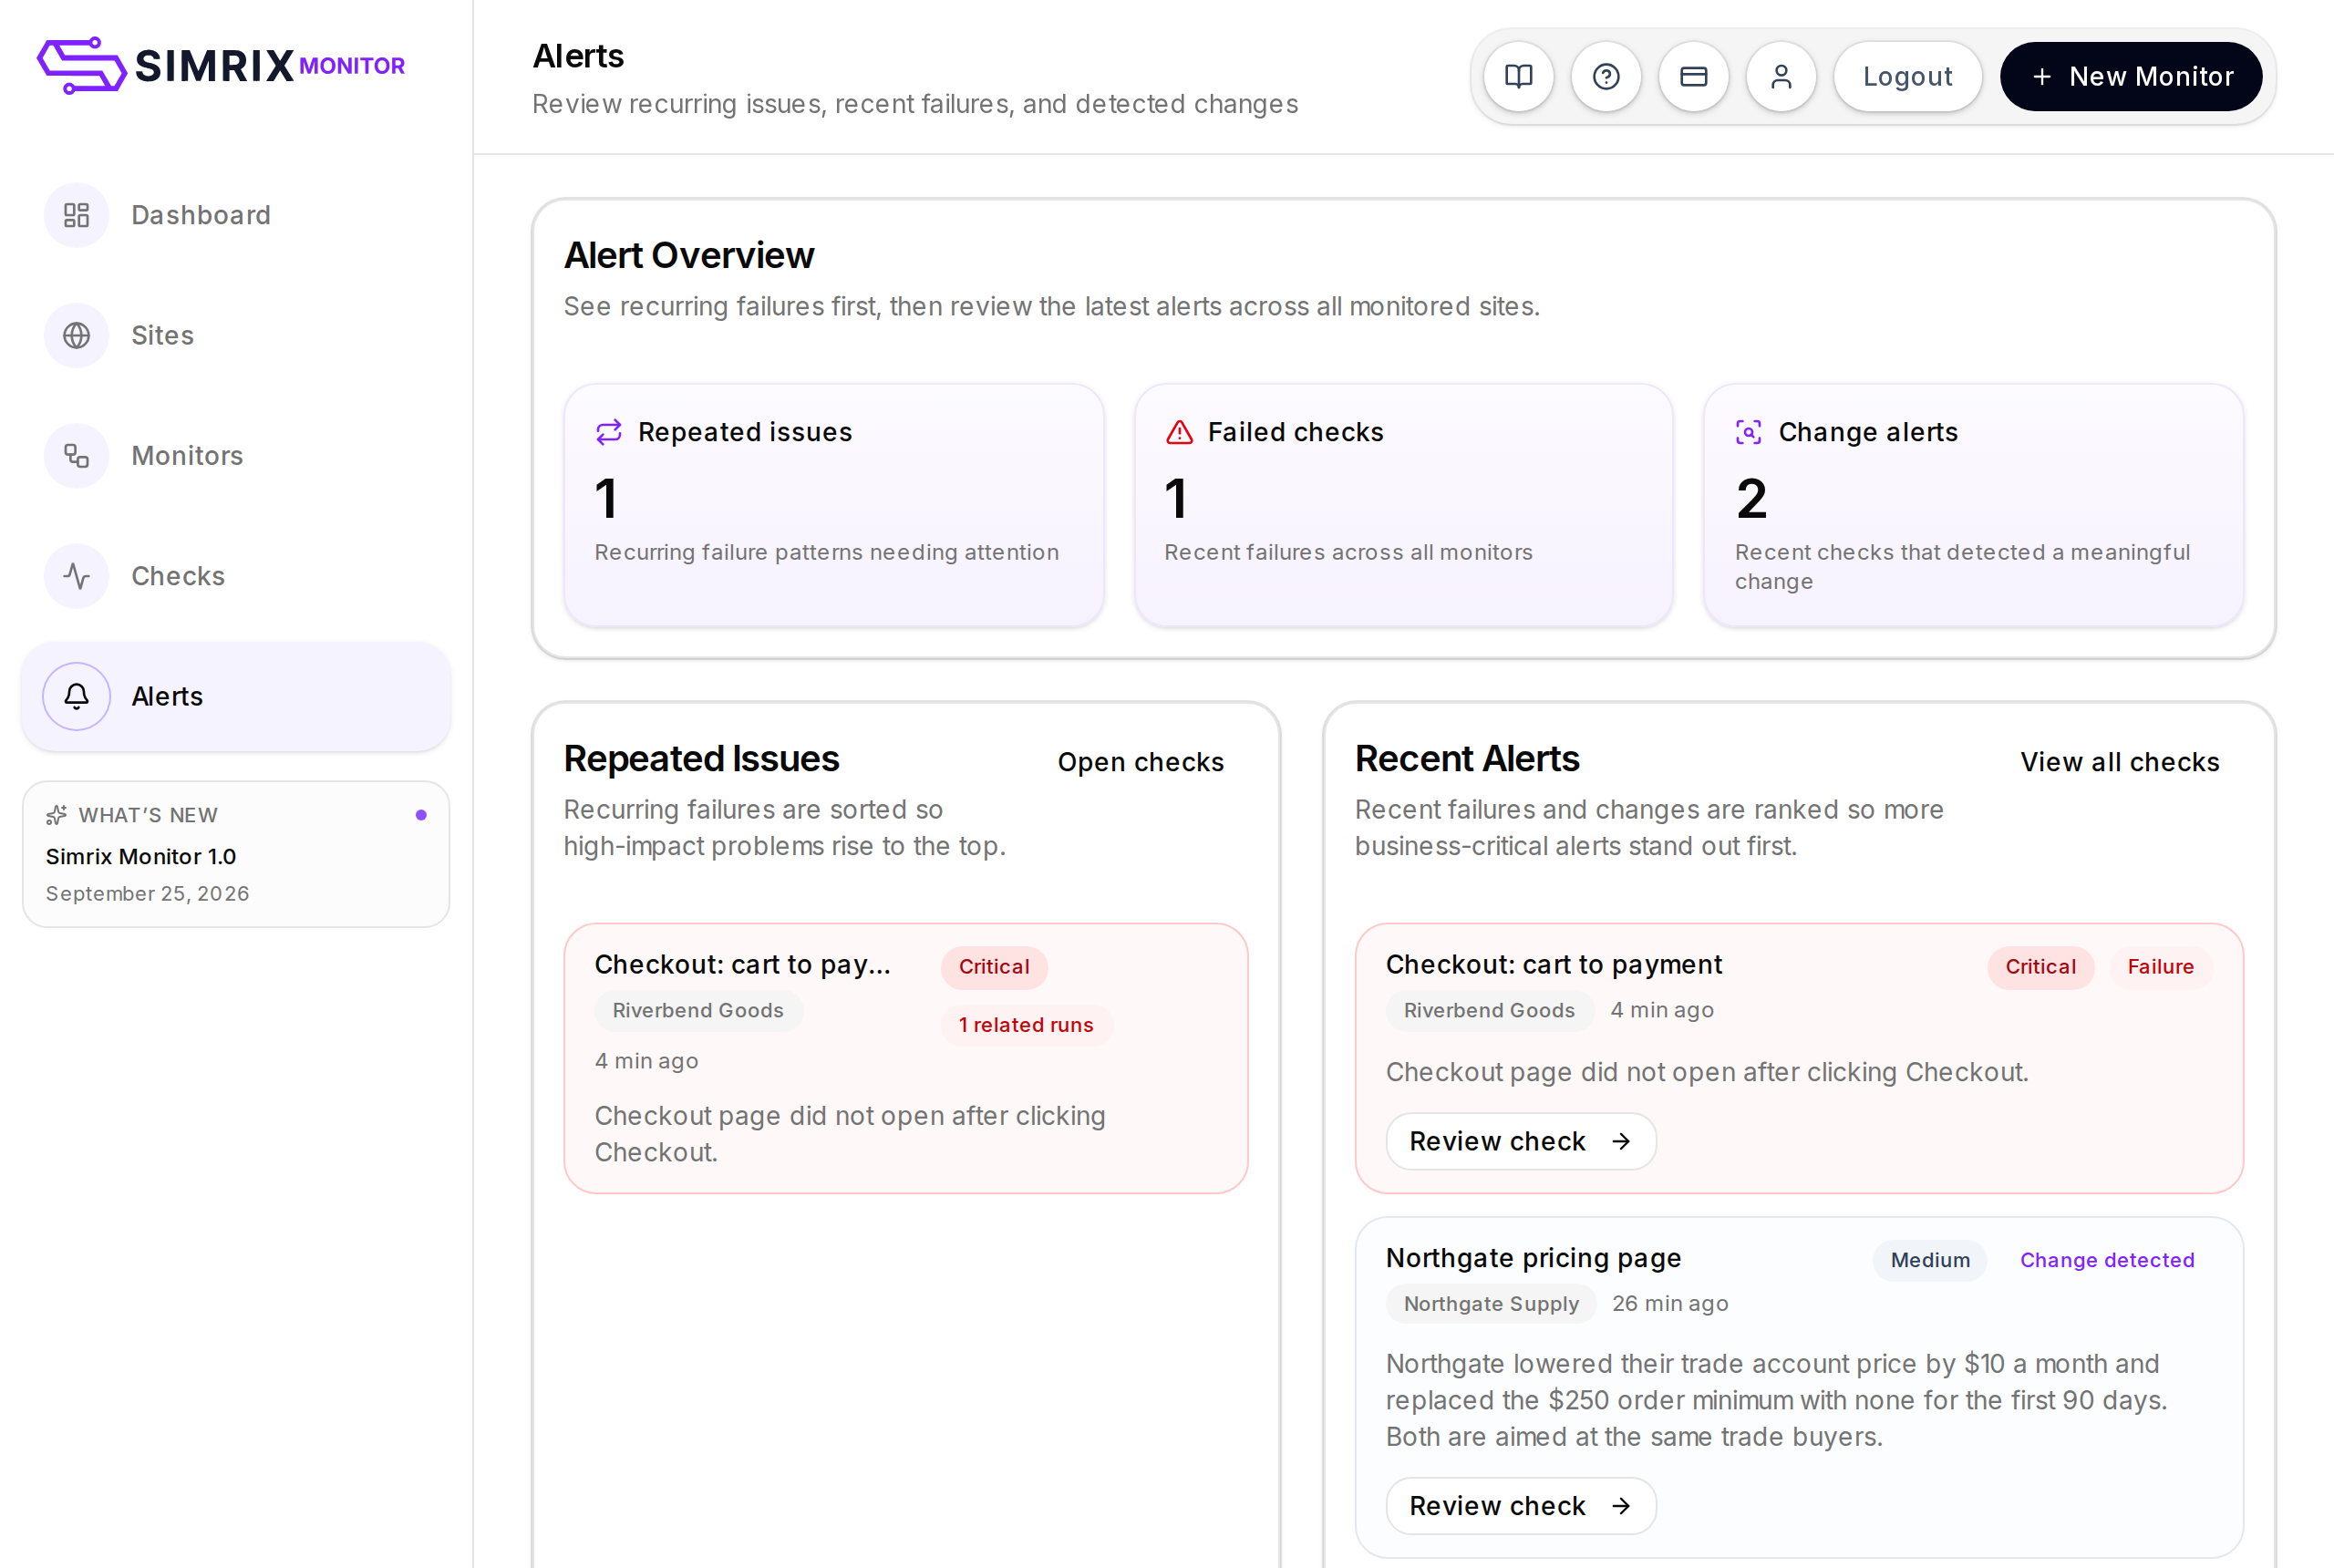Click the Change alerts scan icon
Image resolution: width=2334 pixels, height=1568 pixels.
click(1748, 432)
